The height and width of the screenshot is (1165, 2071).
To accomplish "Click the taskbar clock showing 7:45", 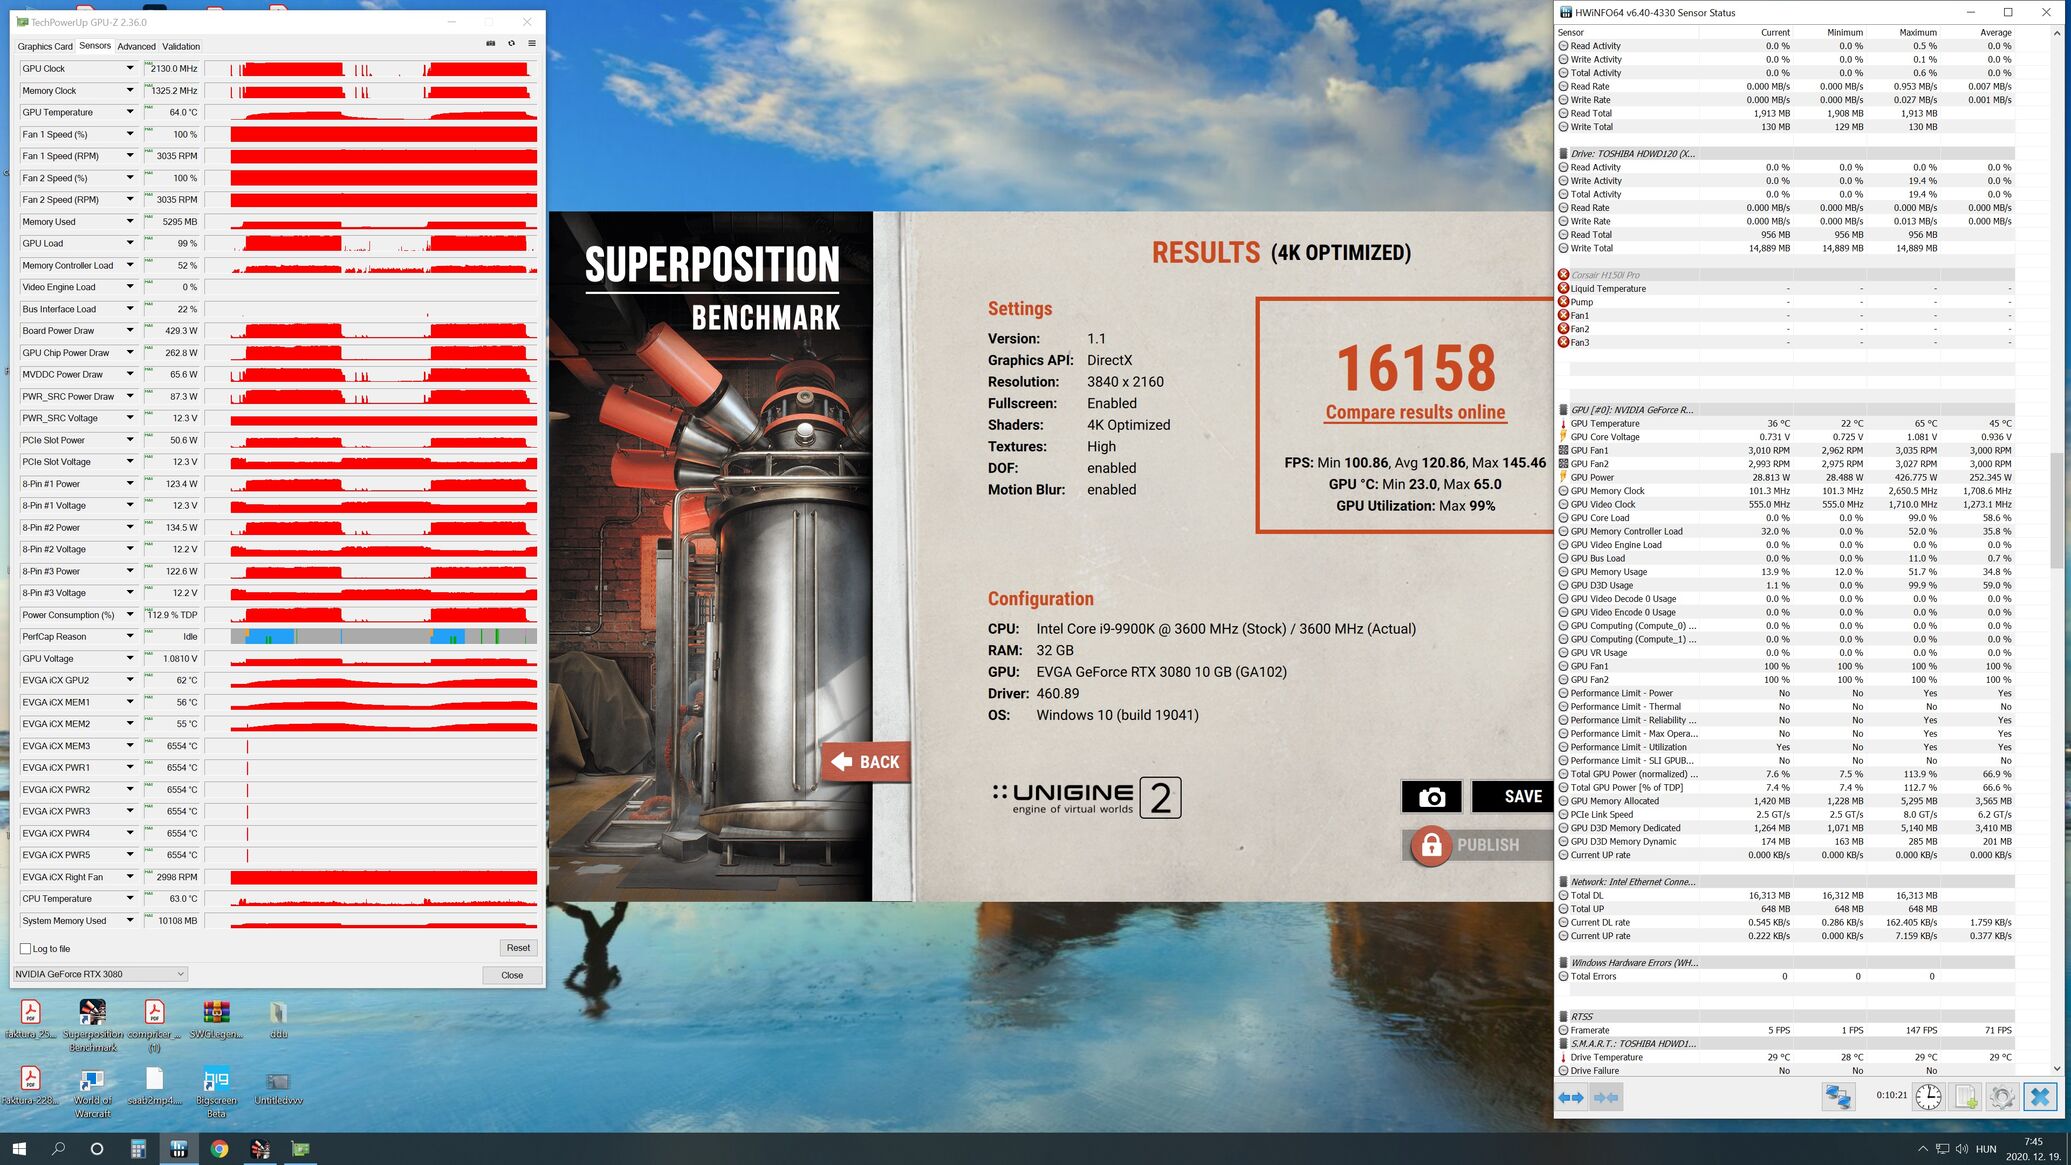I will coord(2032,1149).
